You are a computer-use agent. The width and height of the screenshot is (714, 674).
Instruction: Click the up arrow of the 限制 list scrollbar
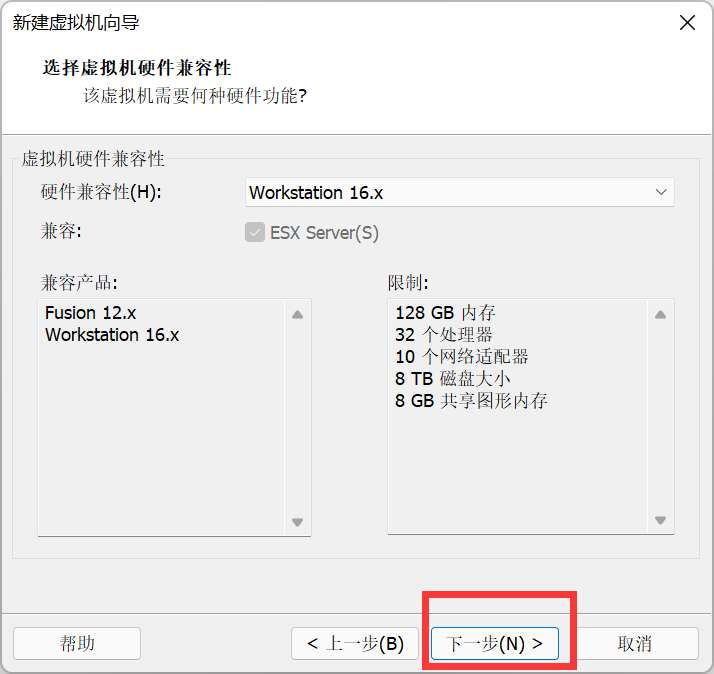[x=660, y=315]
